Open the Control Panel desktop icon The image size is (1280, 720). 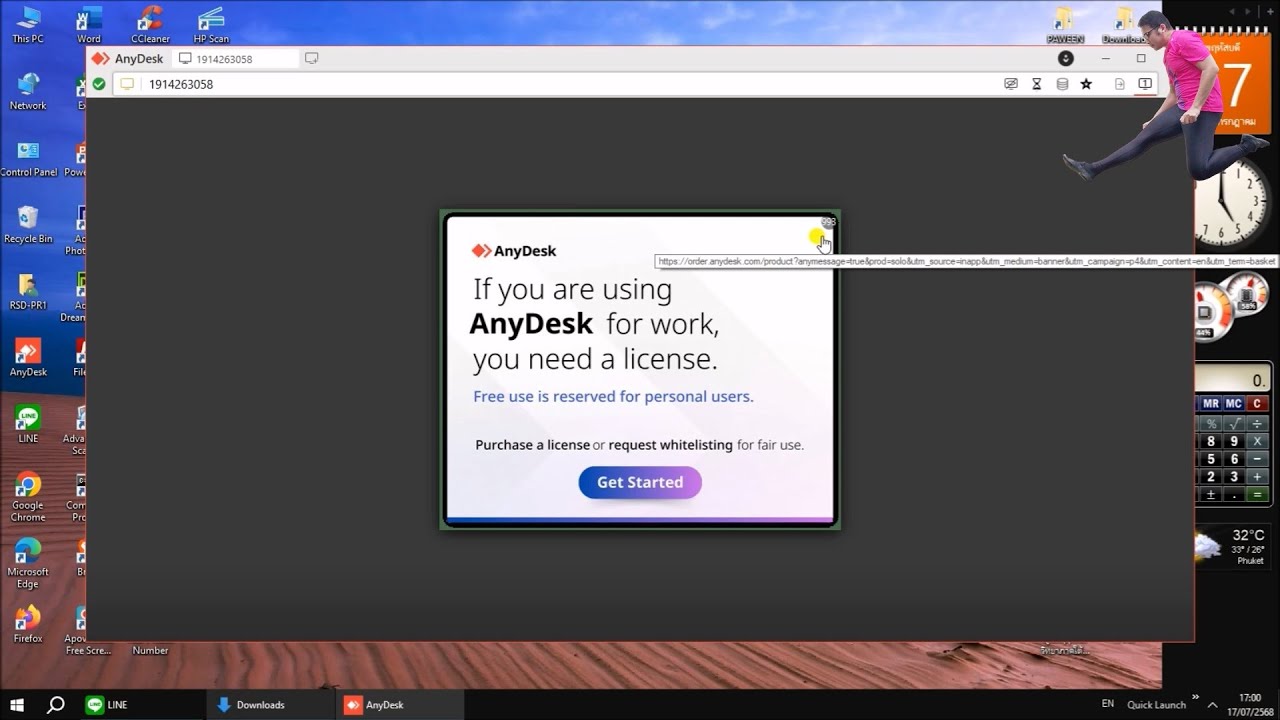pos(28,157)
